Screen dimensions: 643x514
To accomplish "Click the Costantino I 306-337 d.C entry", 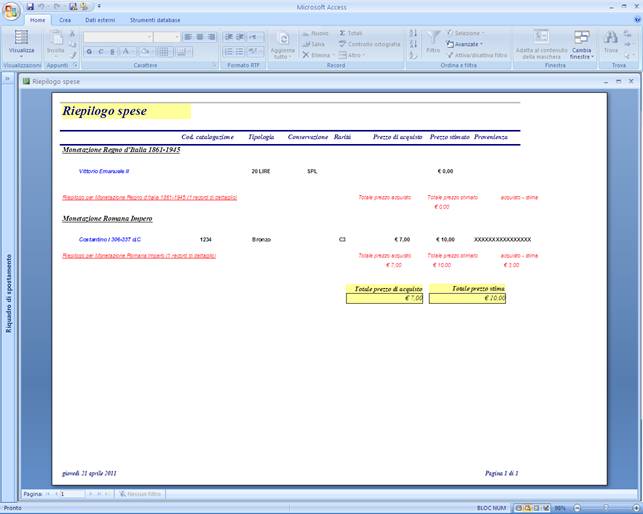I will click(x=110, y=240).
